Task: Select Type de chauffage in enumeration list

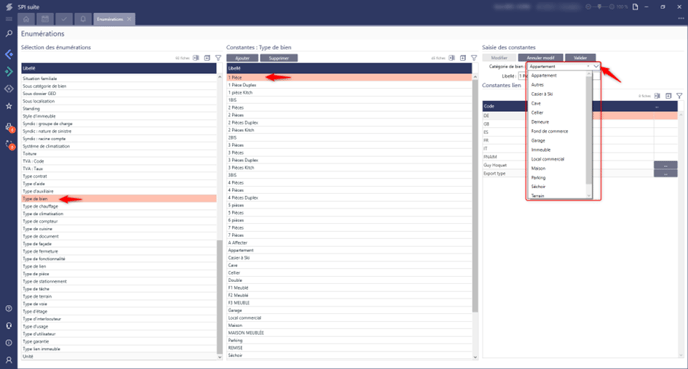Action: click(x=118, y=206)
